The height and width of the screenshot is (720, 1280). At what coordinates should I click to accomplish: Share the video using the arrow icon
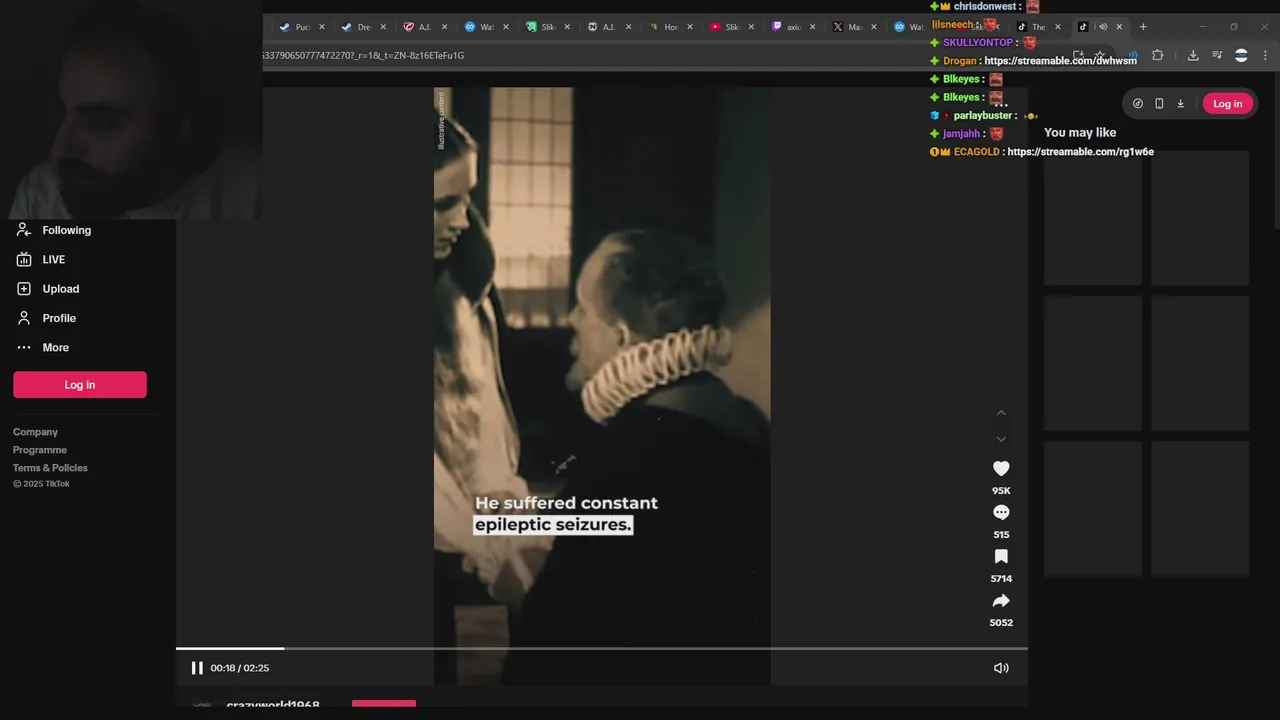pyautogui.click(x=1001, y=600)
